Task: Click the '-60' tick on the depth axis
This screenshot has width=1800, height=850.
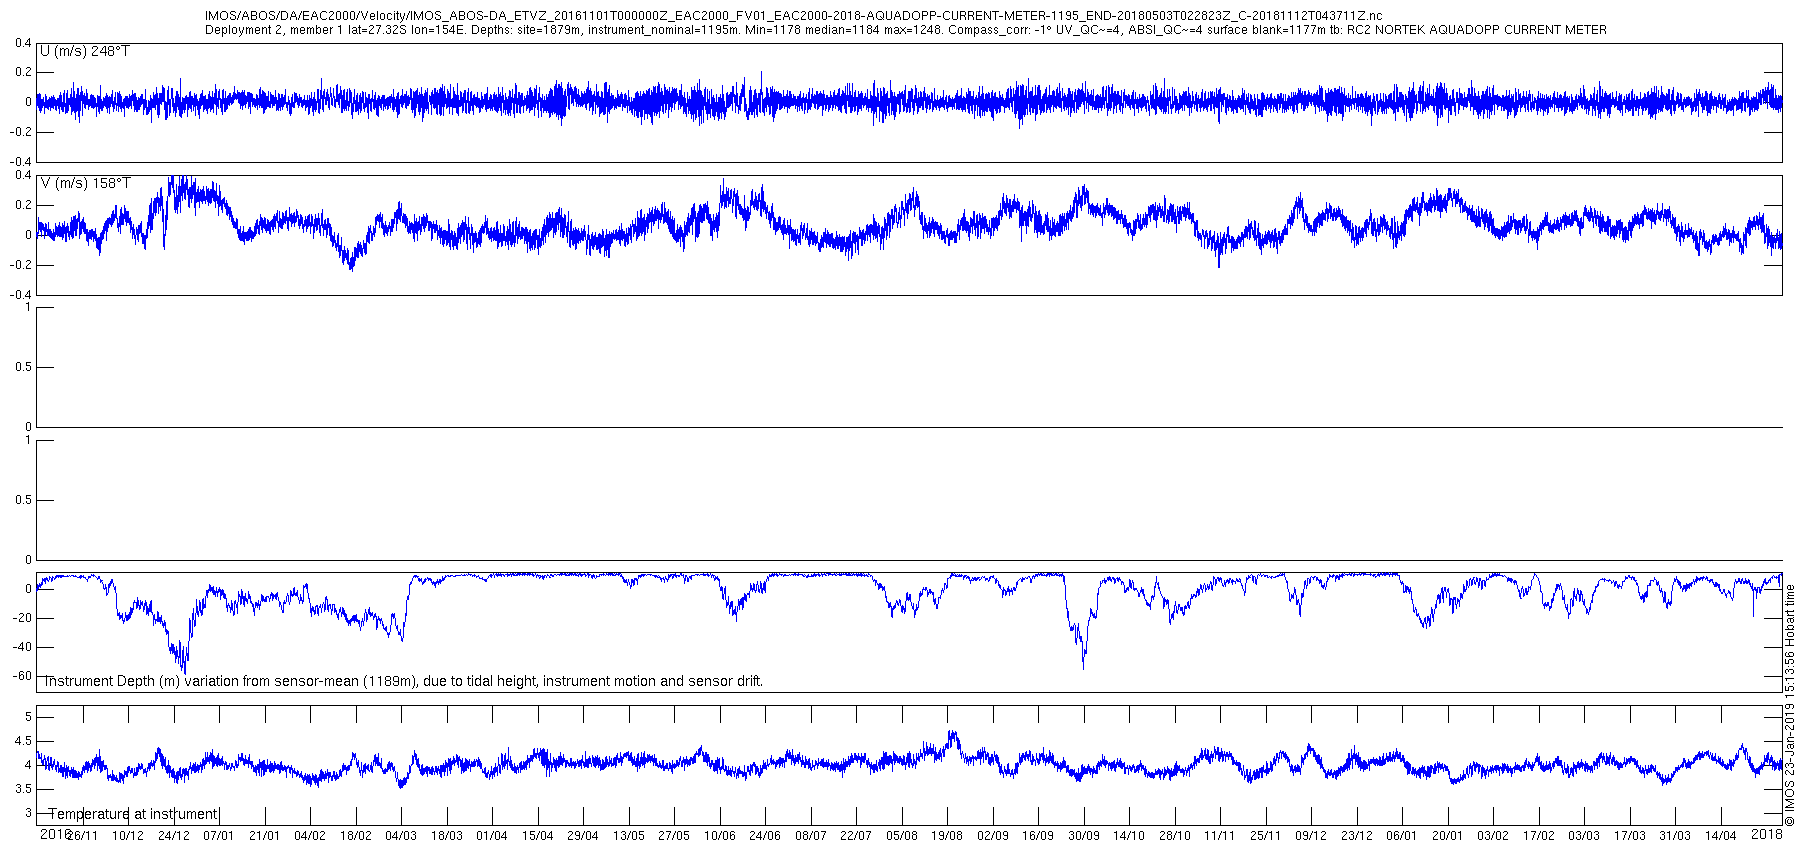Action: point(22,676)
